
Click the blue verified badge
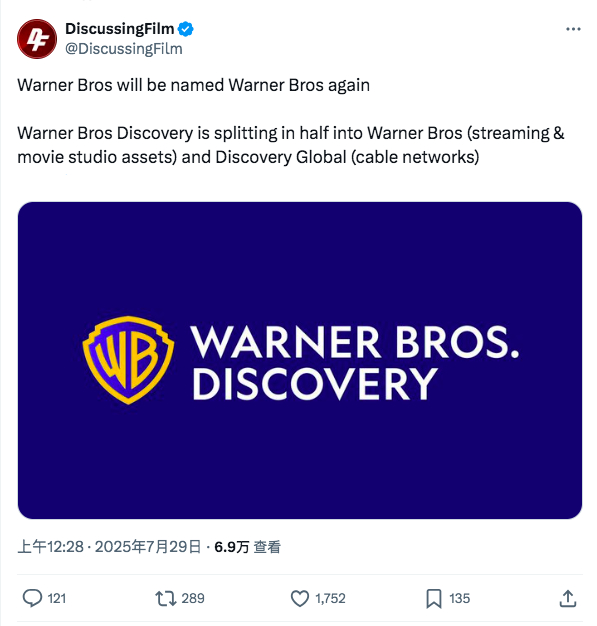coord(185,29)
